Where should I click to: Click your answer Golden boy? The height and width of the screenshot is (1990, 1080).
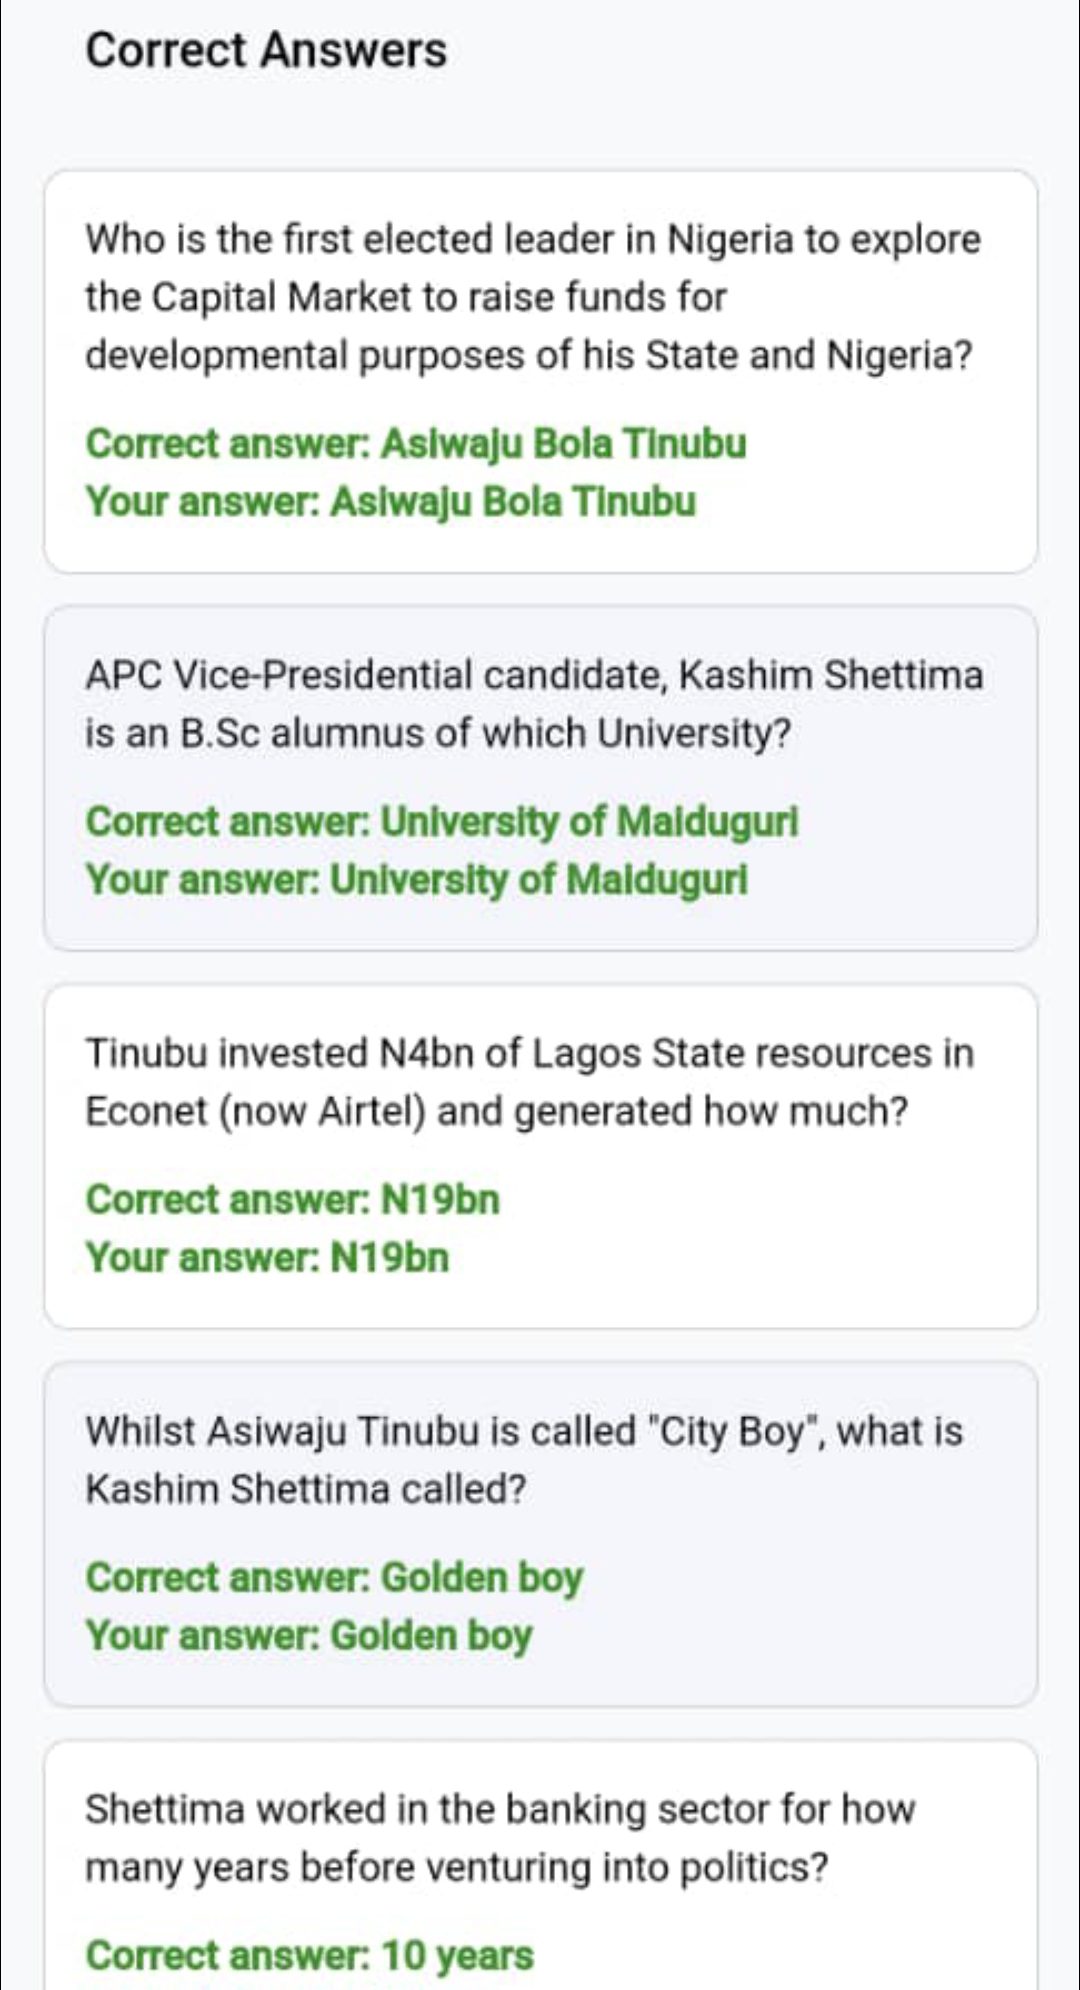[309, 1635]
